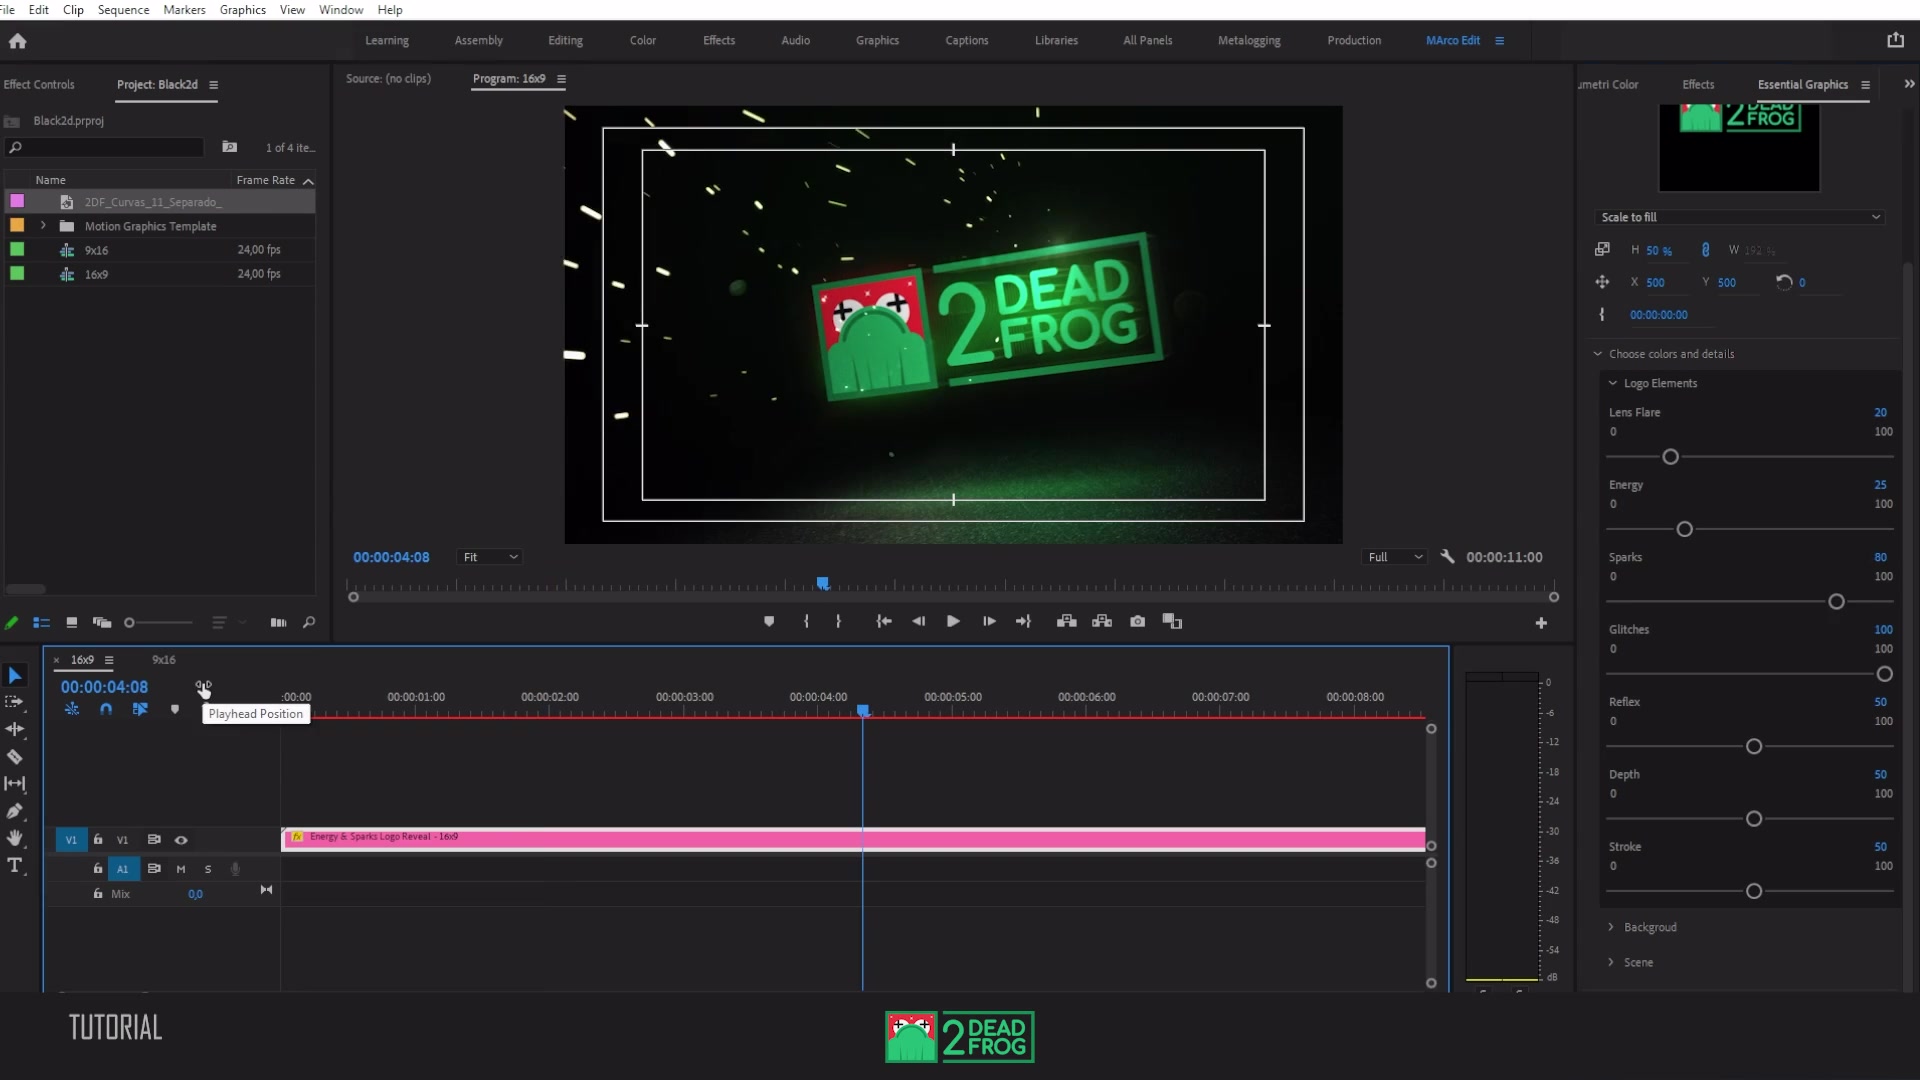Screen dimensions: 1920x1080
Task: Open the Full playback resolution dropdown
Action: [1395, 557]
